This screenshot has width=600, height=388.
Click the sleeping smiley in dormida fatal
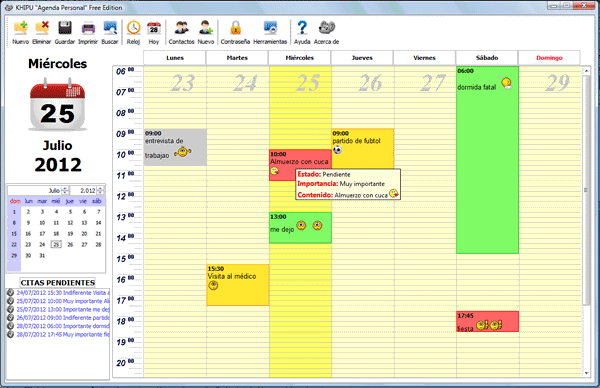point(506,83)
